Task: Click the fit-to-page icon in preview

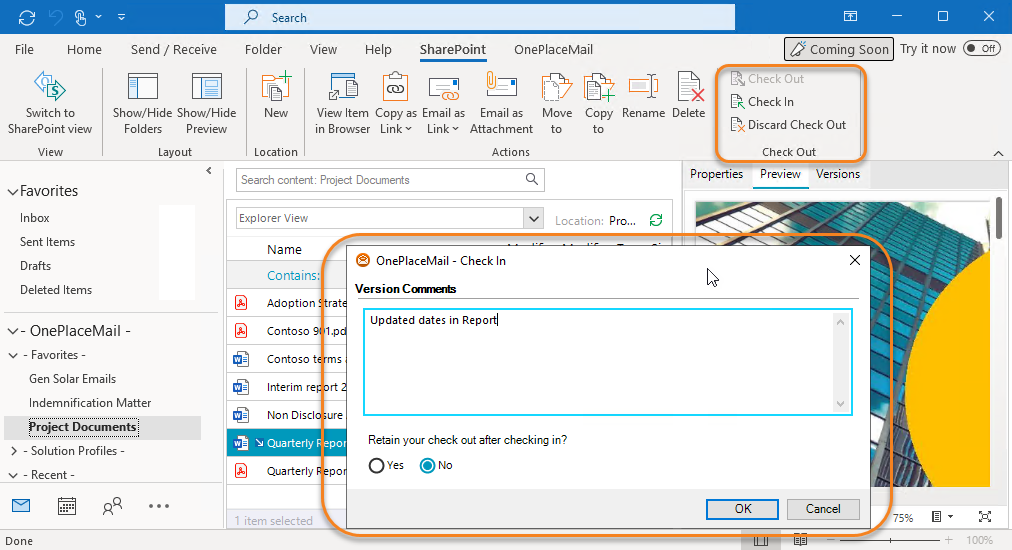Action: pos(985,516)
